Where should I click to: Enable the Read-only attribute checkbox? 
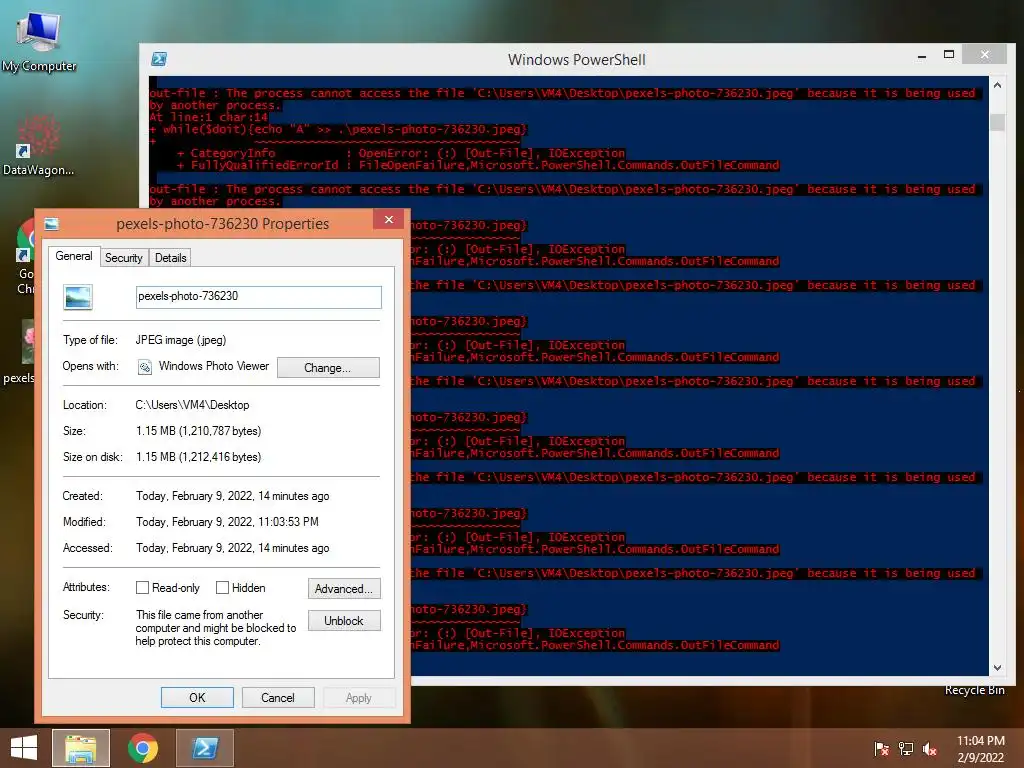142,588
